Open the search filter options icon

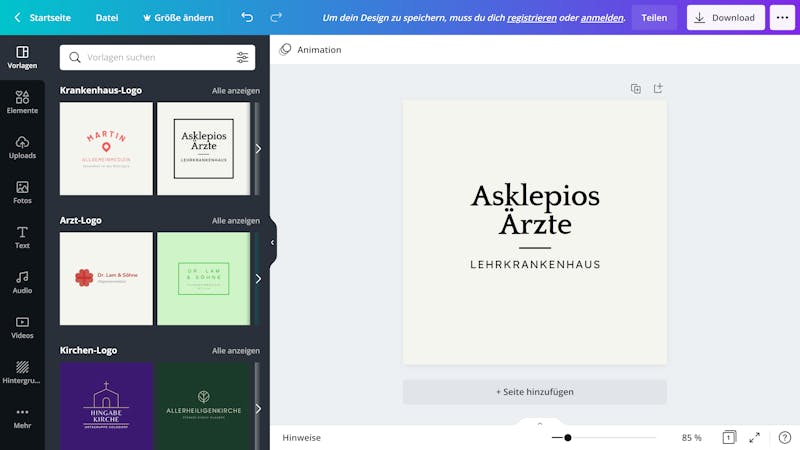242,57
